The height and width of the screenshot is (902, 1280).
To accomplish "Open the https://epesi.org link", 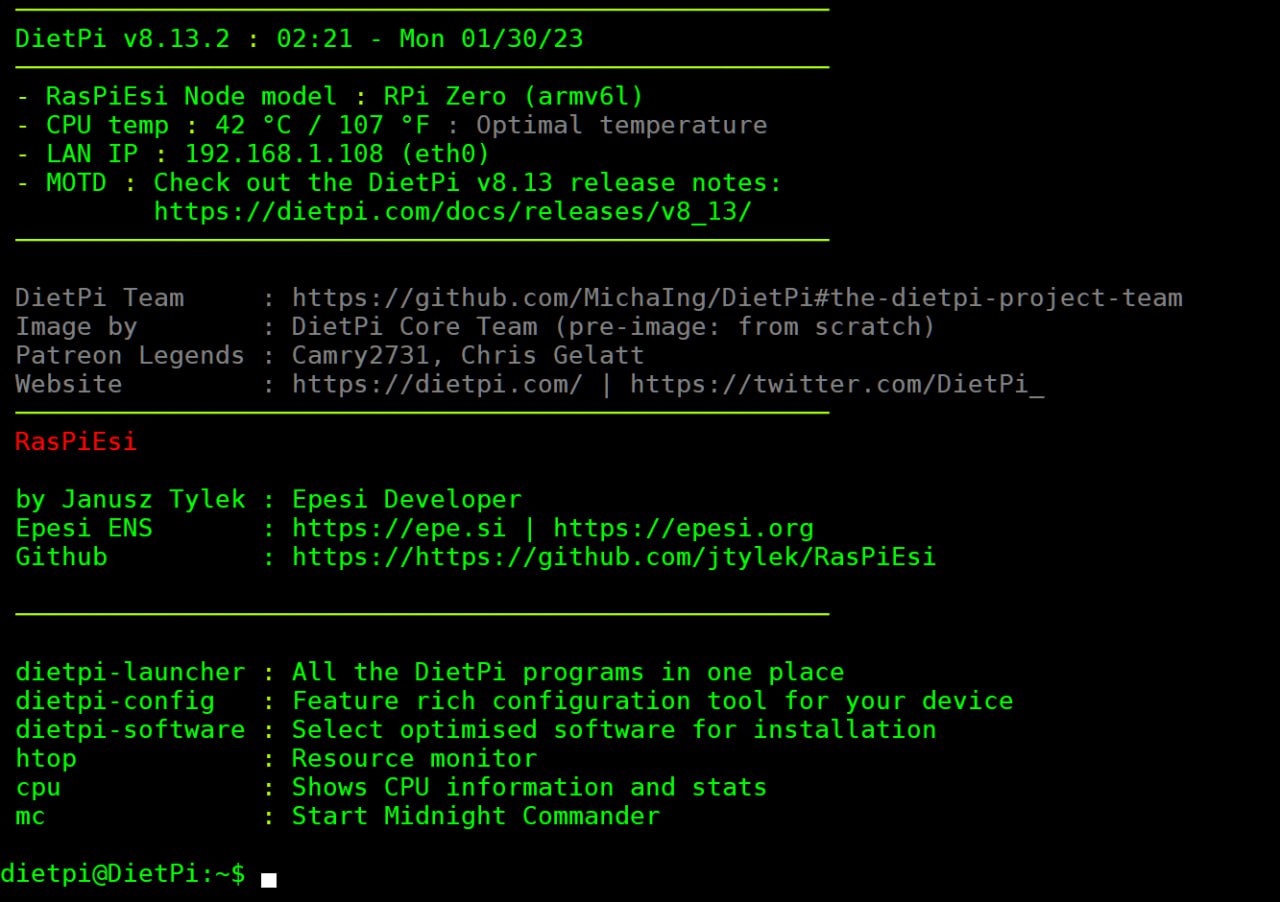I will [x=683, y=528].
